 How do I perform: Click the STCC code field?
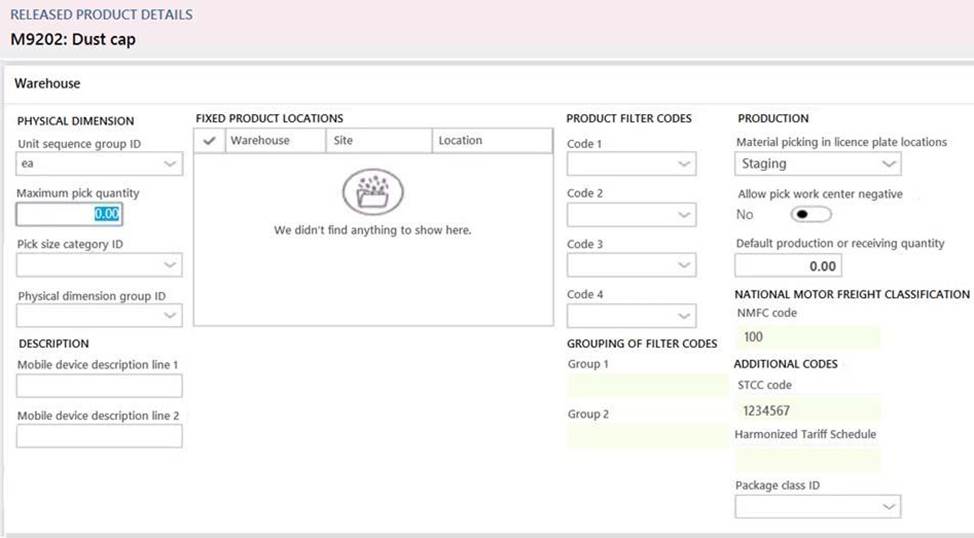click(807, 410)
